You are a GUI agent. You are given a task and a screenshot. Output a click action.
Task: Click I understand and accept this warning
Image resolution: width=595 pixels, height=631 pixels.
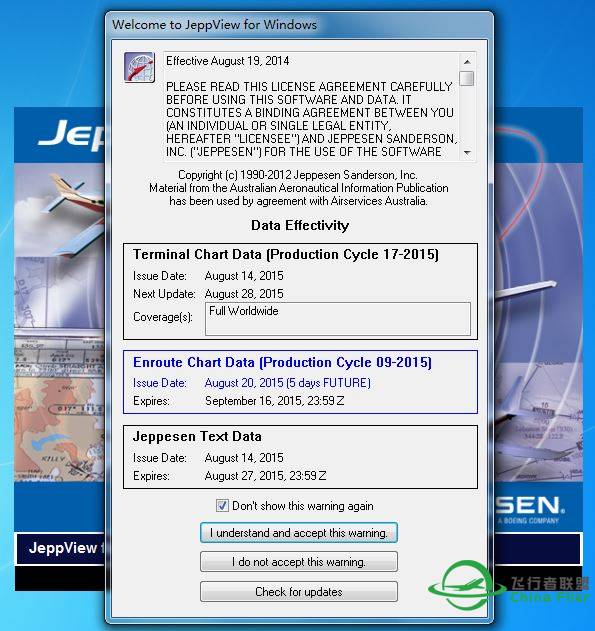pos(299,533)
